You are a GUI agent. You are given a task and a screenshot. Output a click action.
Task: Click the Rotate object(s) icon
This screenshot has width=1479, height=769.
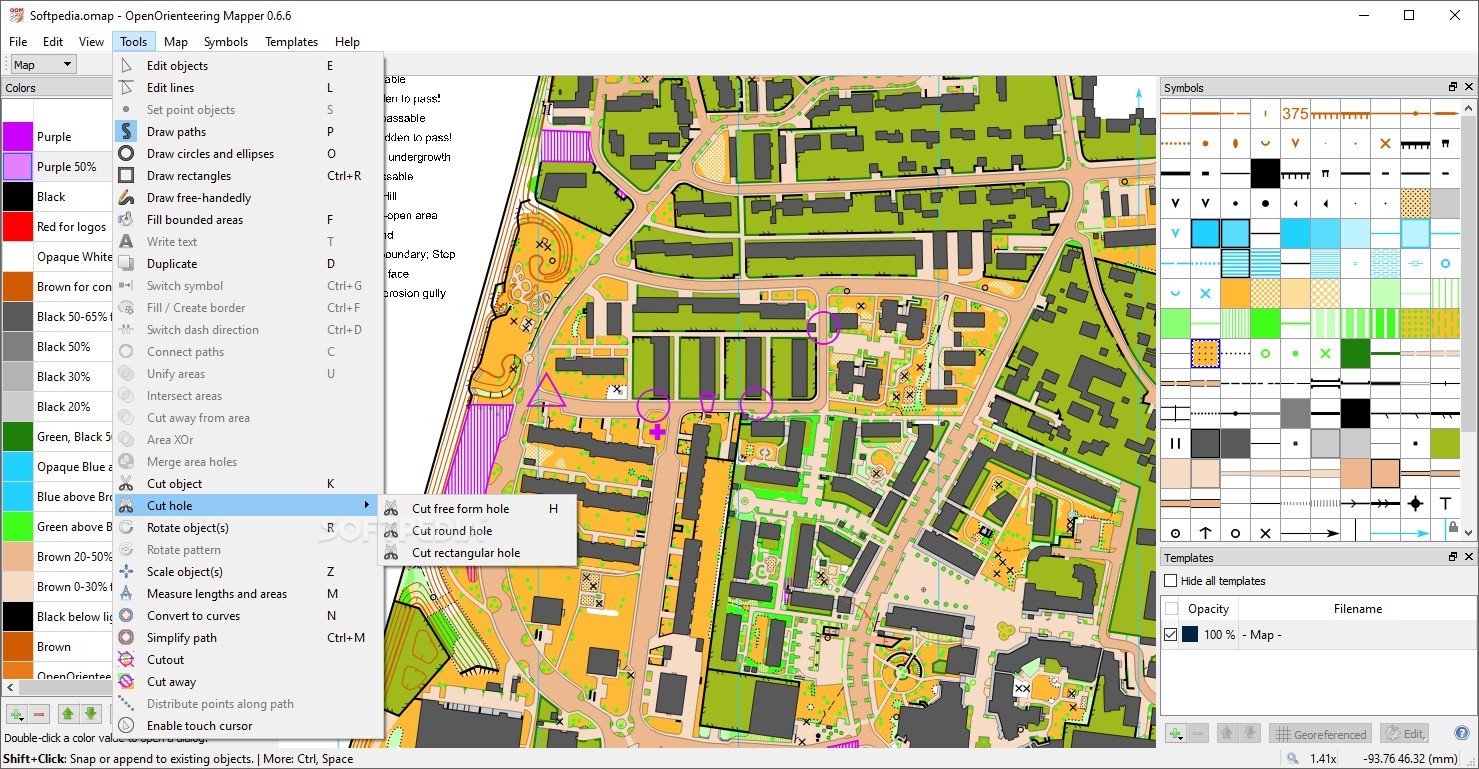(126, 528)
